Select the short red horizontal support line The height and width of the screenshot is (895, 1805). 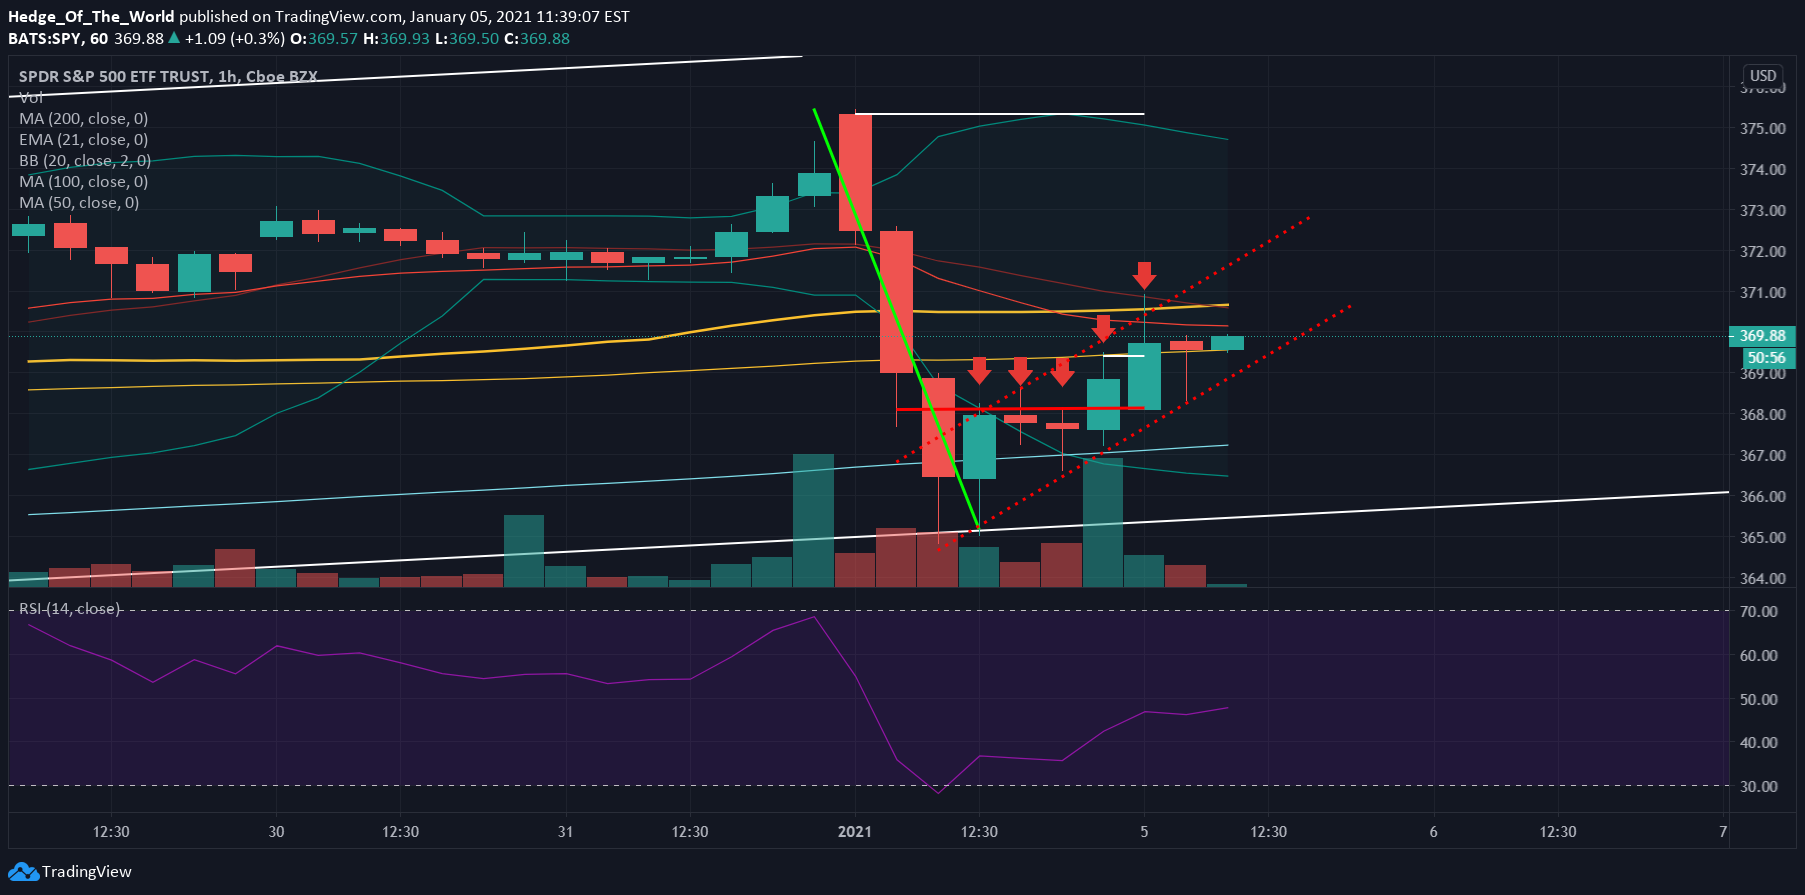1020,409
